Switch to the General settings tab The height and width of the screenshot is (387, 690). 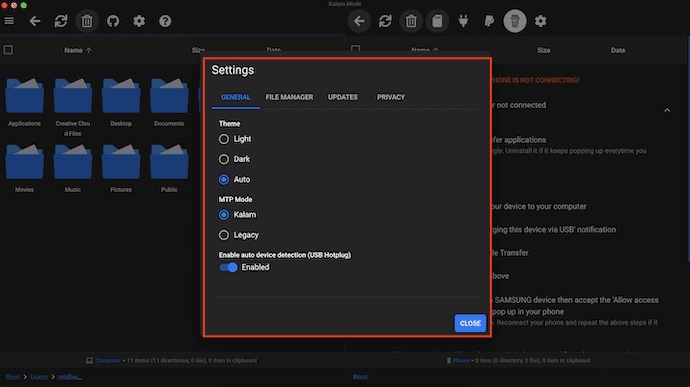pos(235,97)
